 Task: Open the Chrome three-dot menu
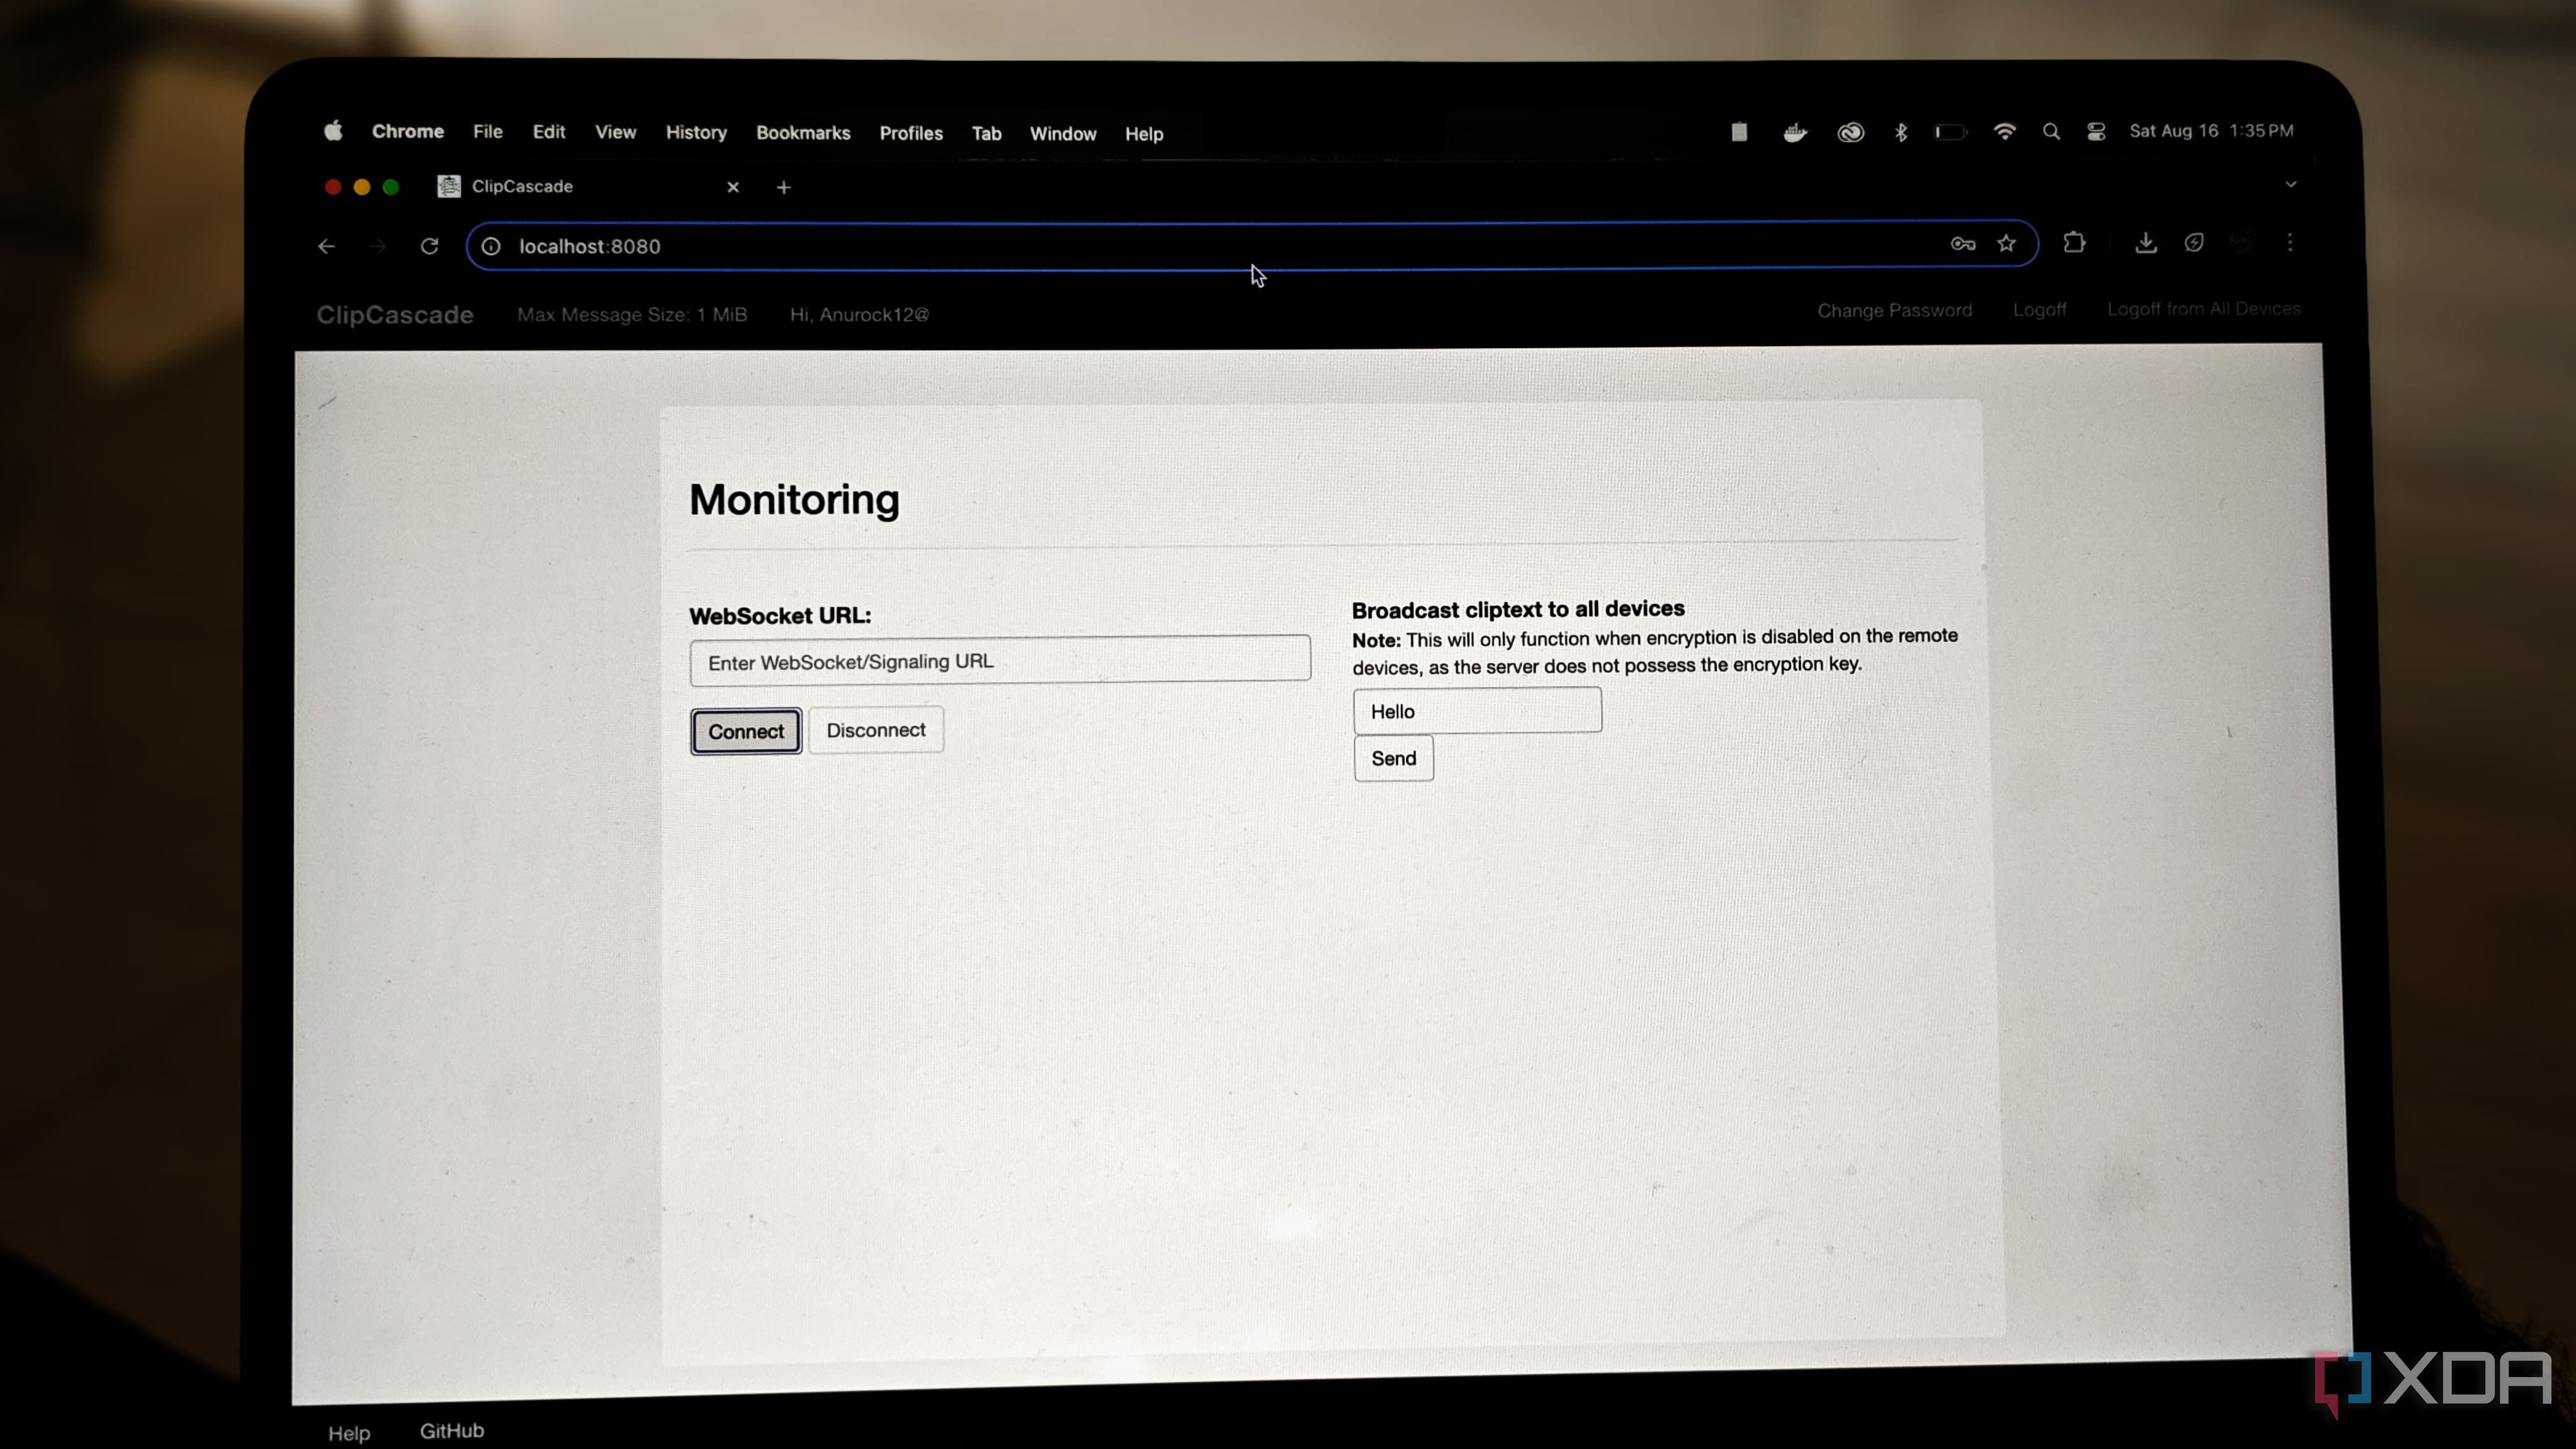click(x=2290, y=242)
